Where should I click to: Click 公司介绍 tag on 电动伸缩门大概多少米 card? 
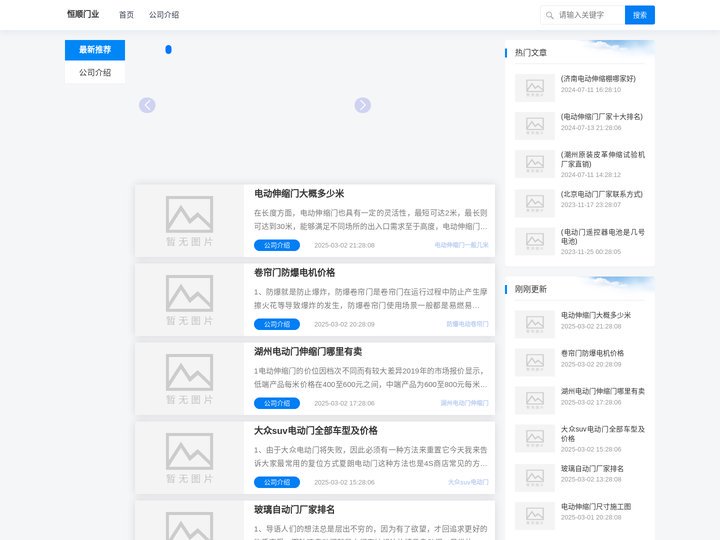click(x=277, y=245)
